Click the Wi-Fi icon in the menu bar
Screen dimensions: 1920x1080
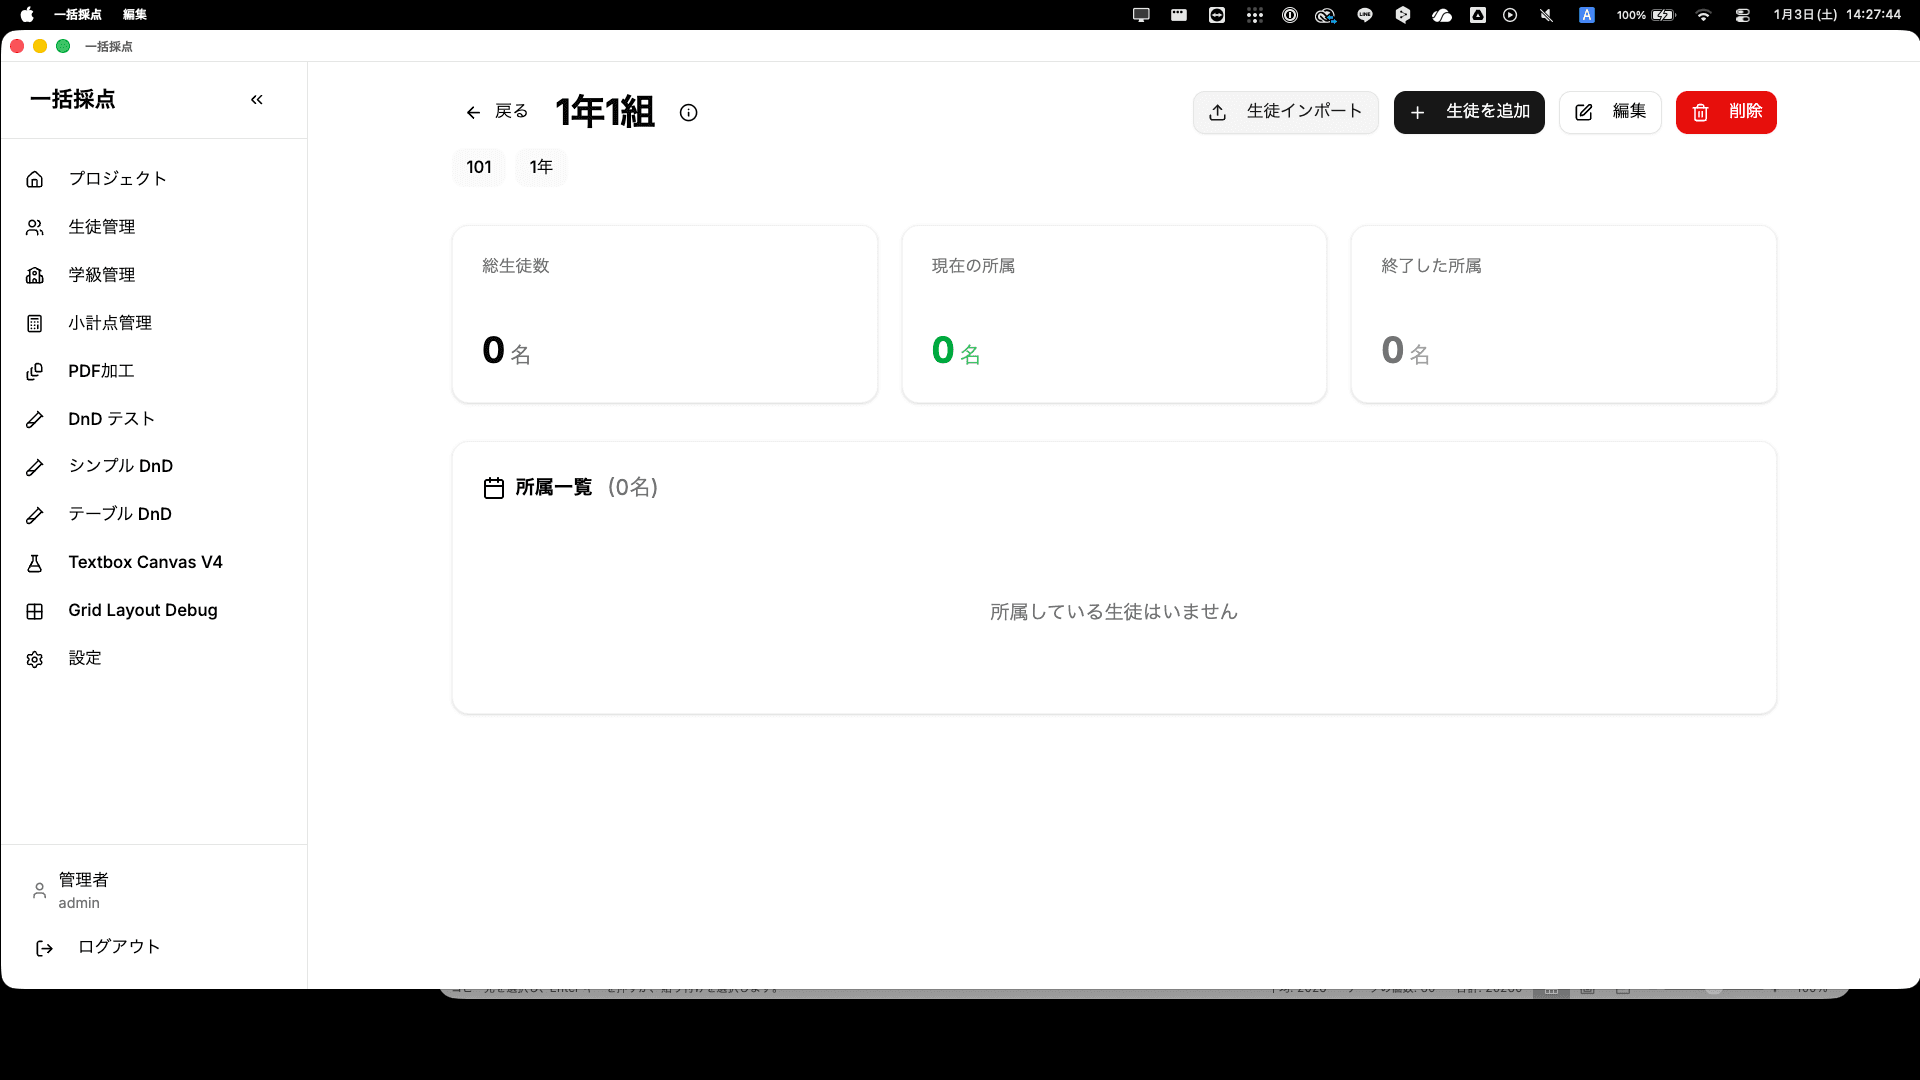point(1702,15)
